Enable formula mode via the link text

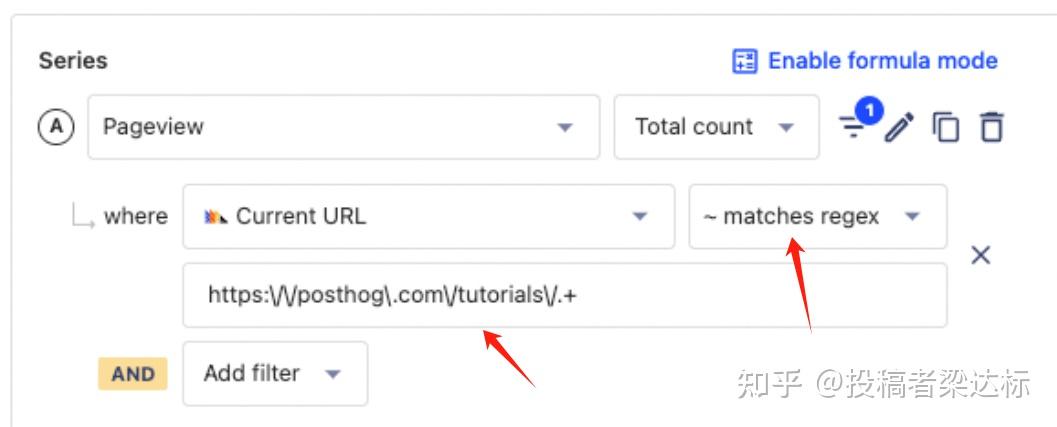click(x=882, y=61)
